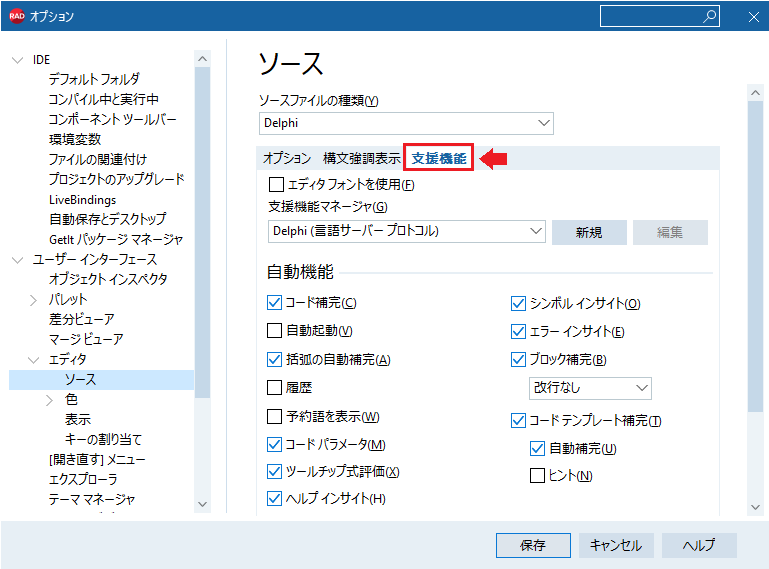Click the 新規 button
This screenshot has height=569, width=769.
pyautogui.click(x=589, y=232)
